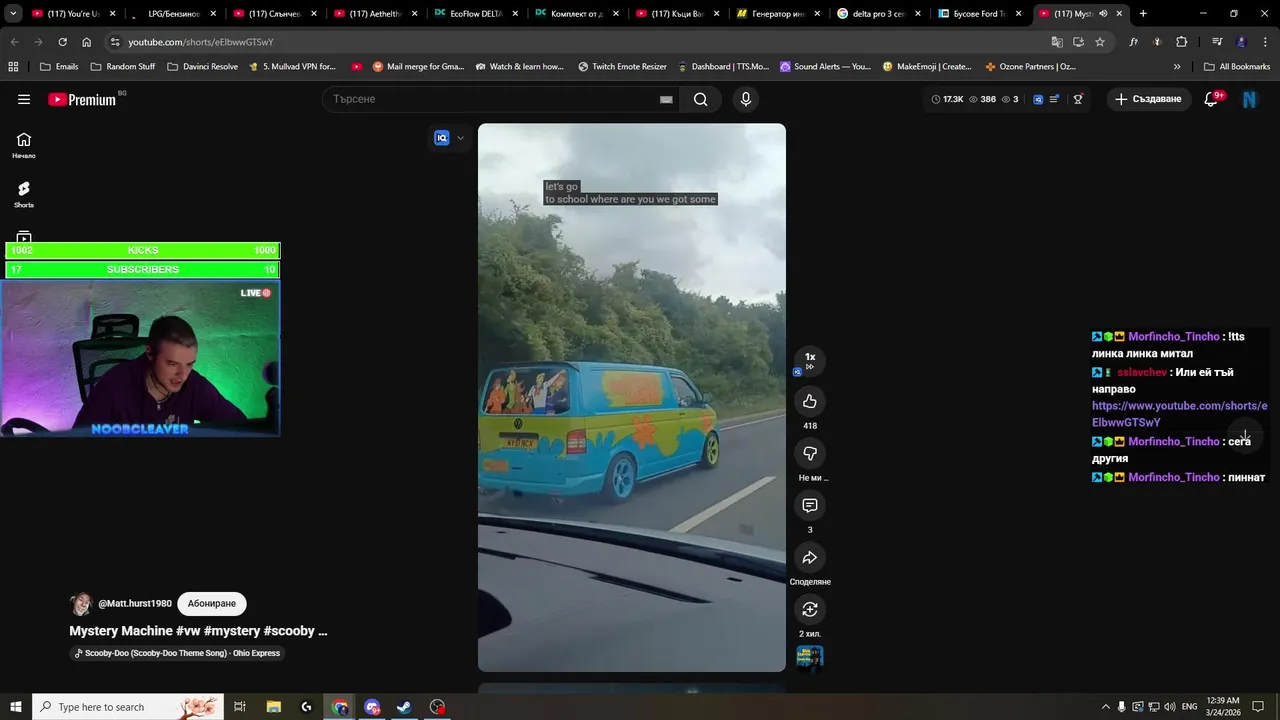Screen dimensions: 1280x720
Task: Open the comments showing 3
Action: (x=810, y=505)
